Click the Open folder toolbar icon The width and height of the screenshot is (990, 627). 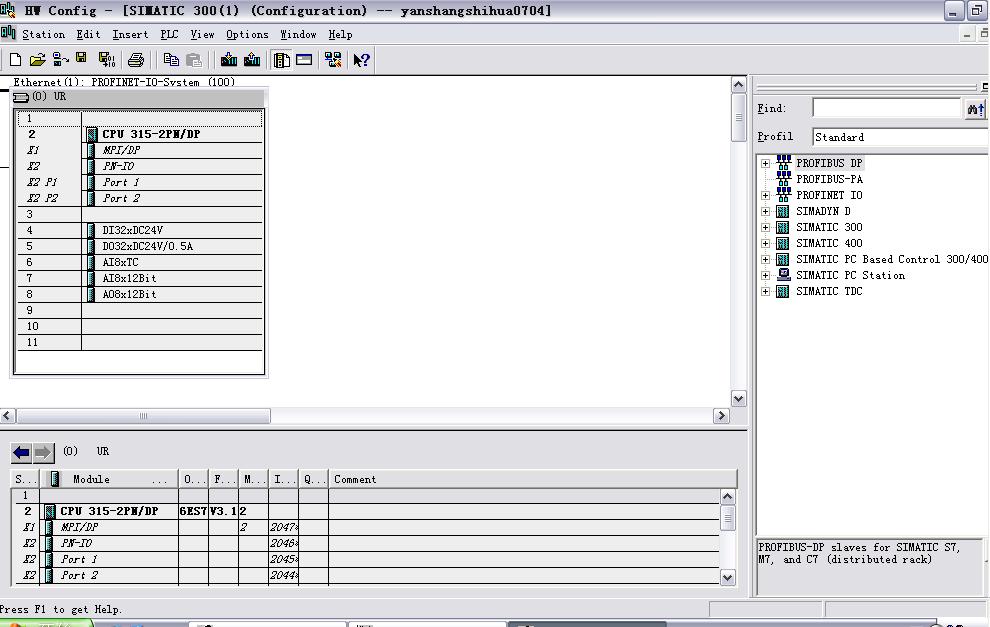point(38,60)
